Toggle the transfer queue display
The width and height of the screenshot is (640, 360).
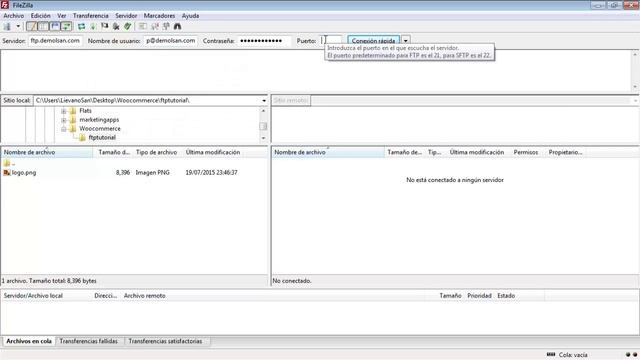click(x=66, y=27)
